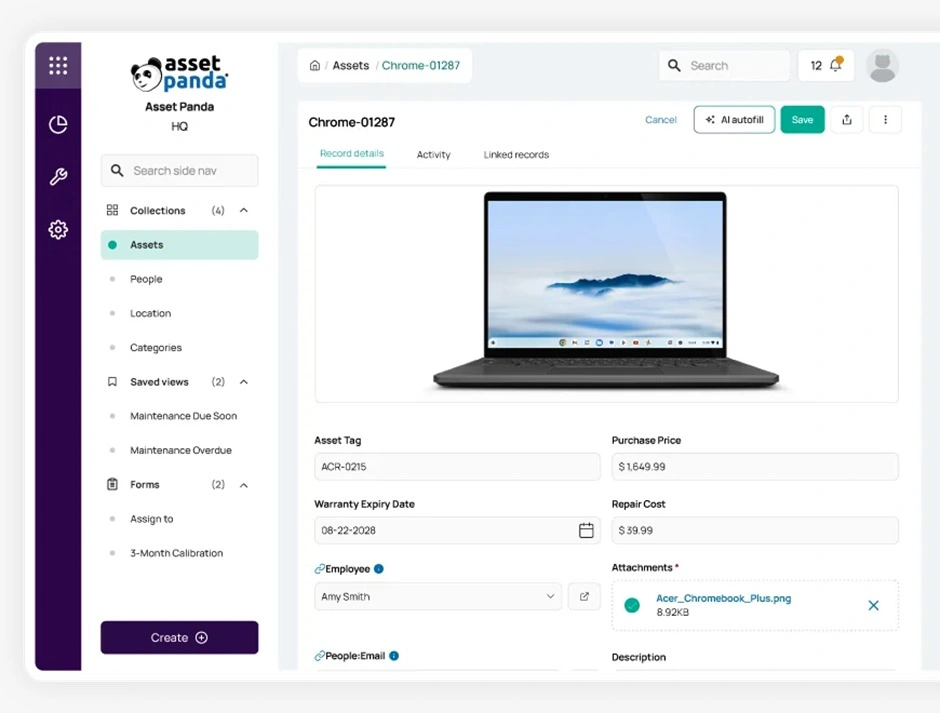Click the green Save button
Image resolution: width=940 pixels, height=713 pixels.
[x=802, y=119]
